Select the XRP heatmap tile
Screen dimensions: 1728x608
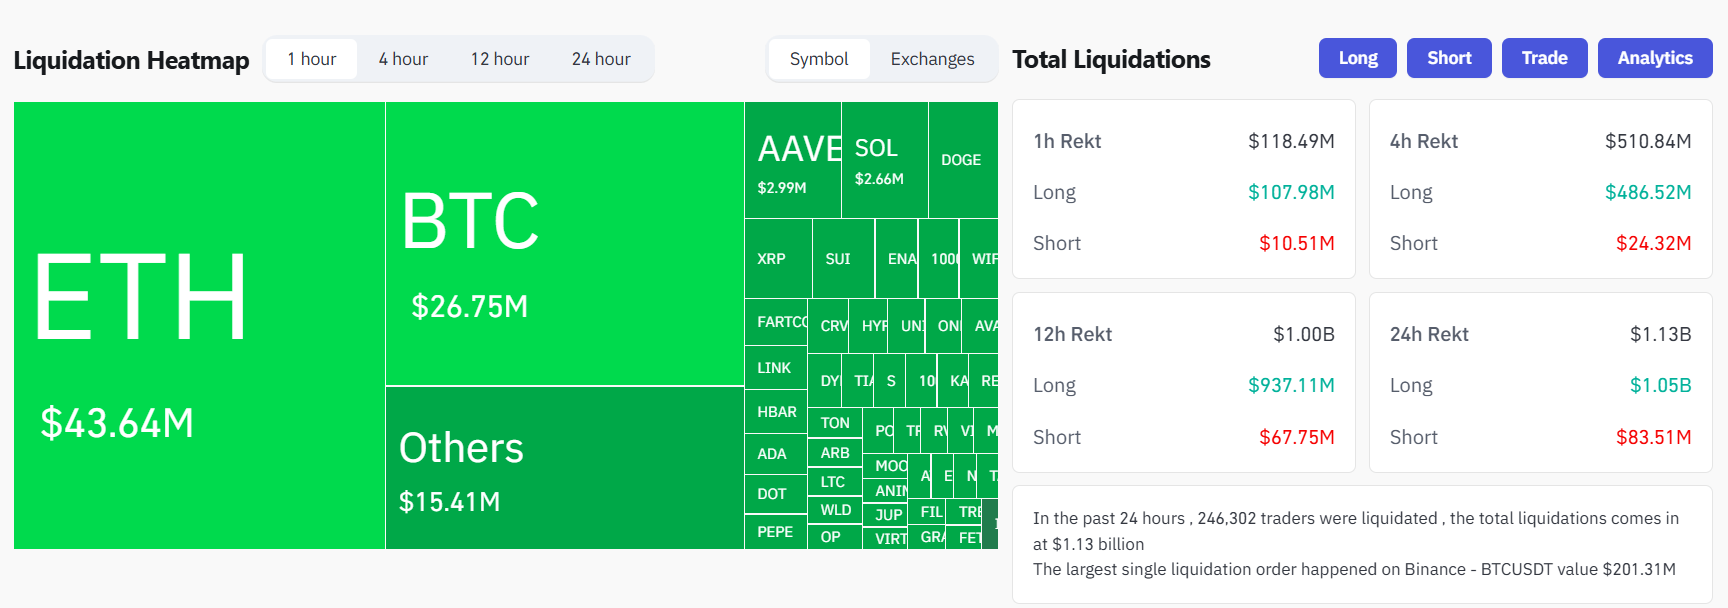[x=777, y=259]
